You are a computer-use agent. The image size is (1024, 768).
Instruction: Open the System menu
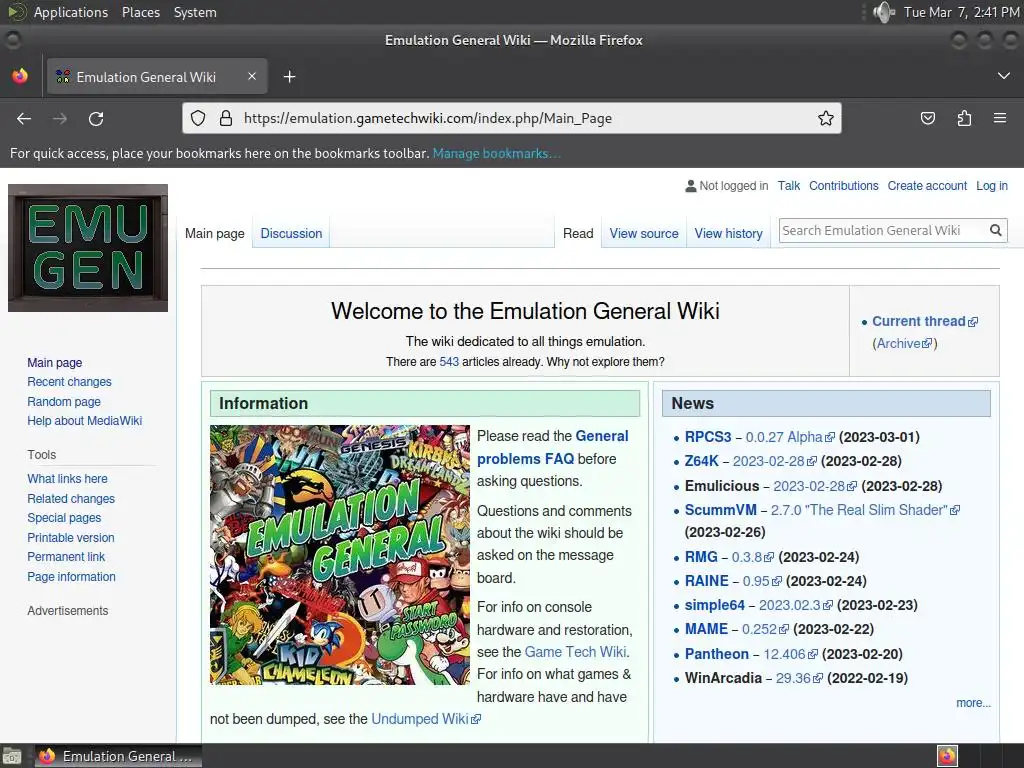(195, 12)
